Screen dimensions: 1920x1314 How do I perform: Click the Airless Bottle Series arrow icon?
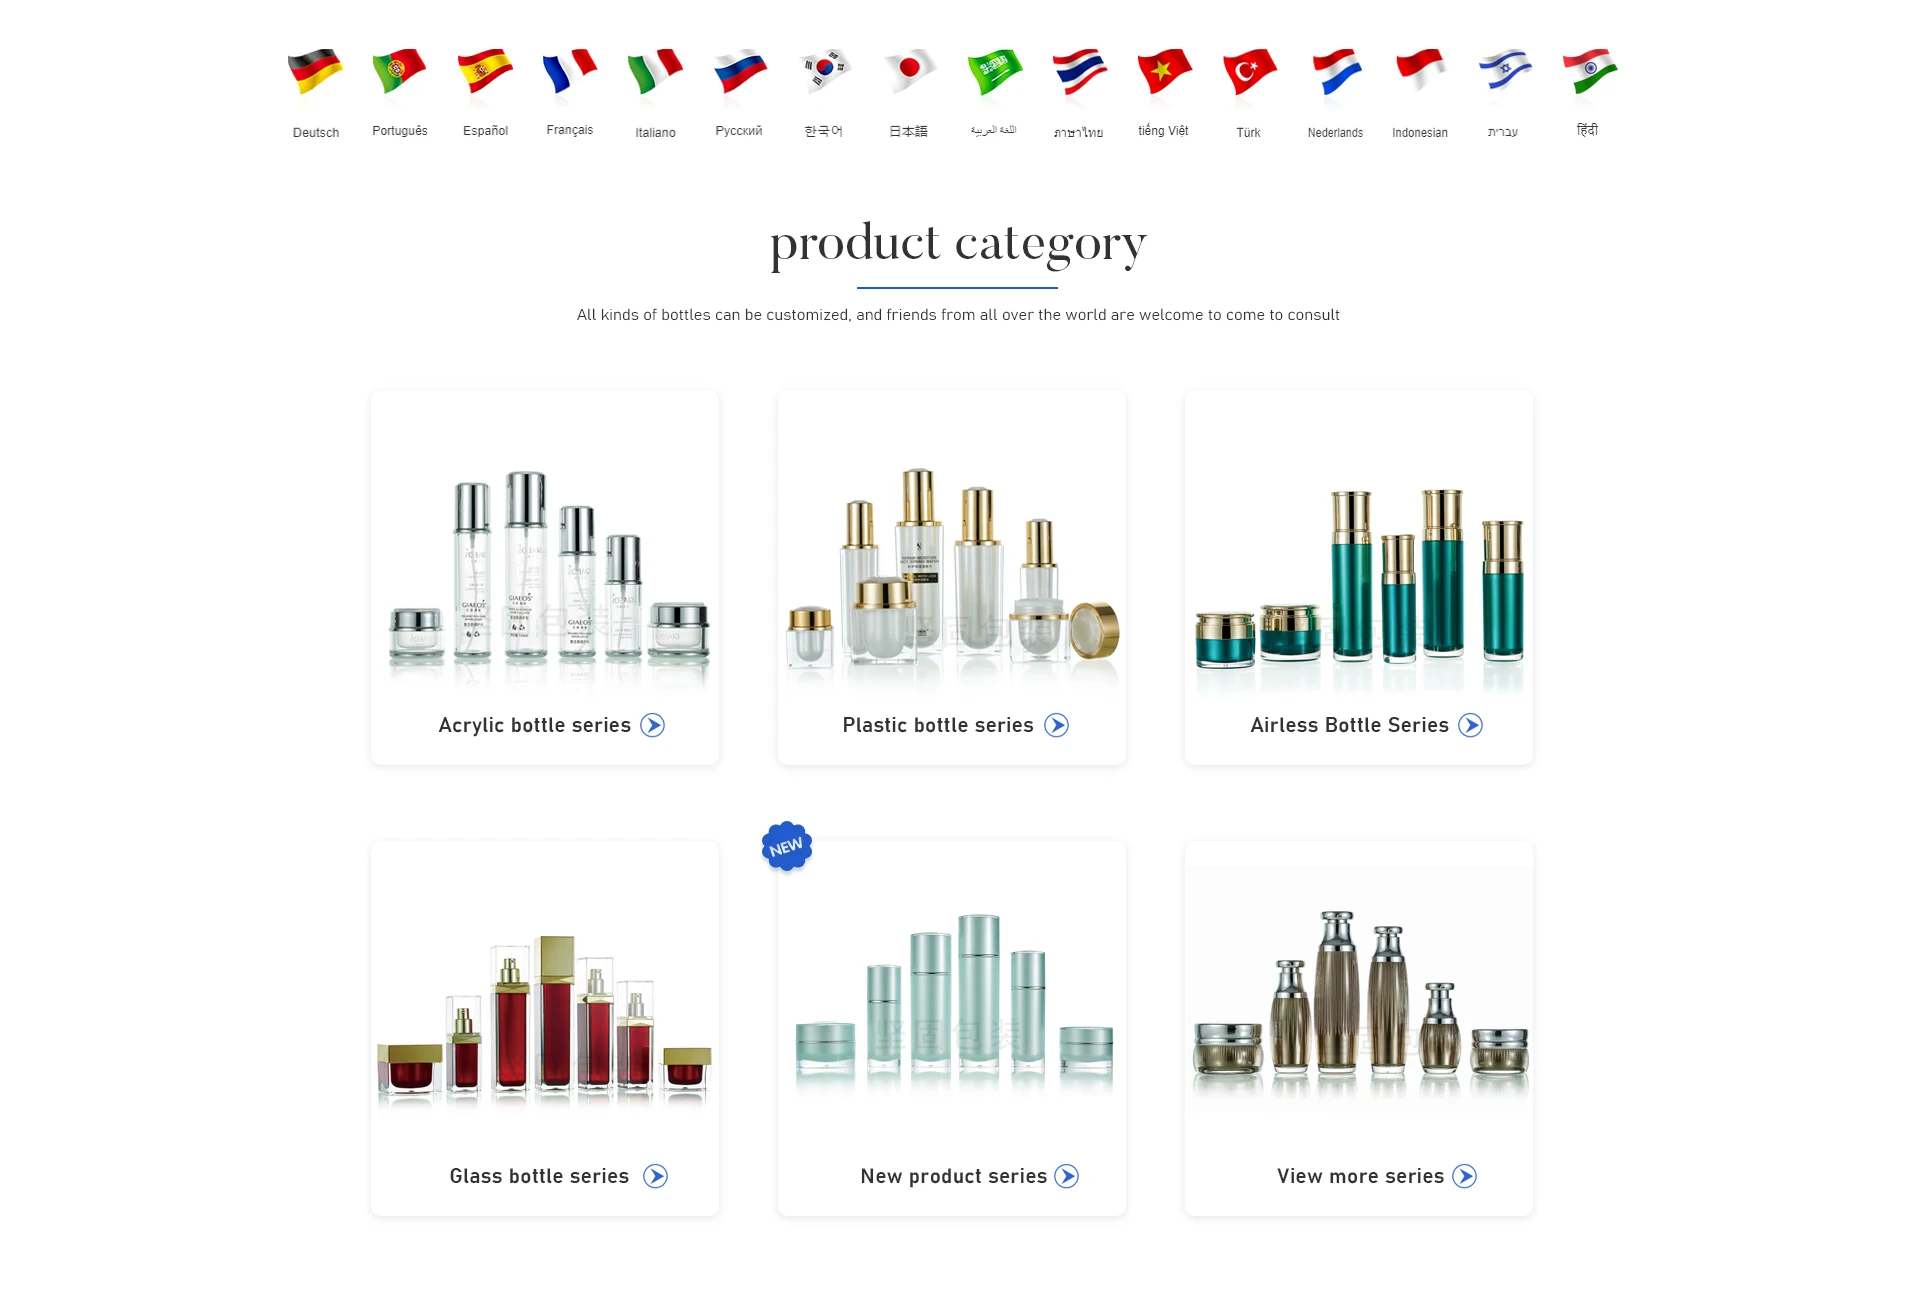click(1470, 725)
